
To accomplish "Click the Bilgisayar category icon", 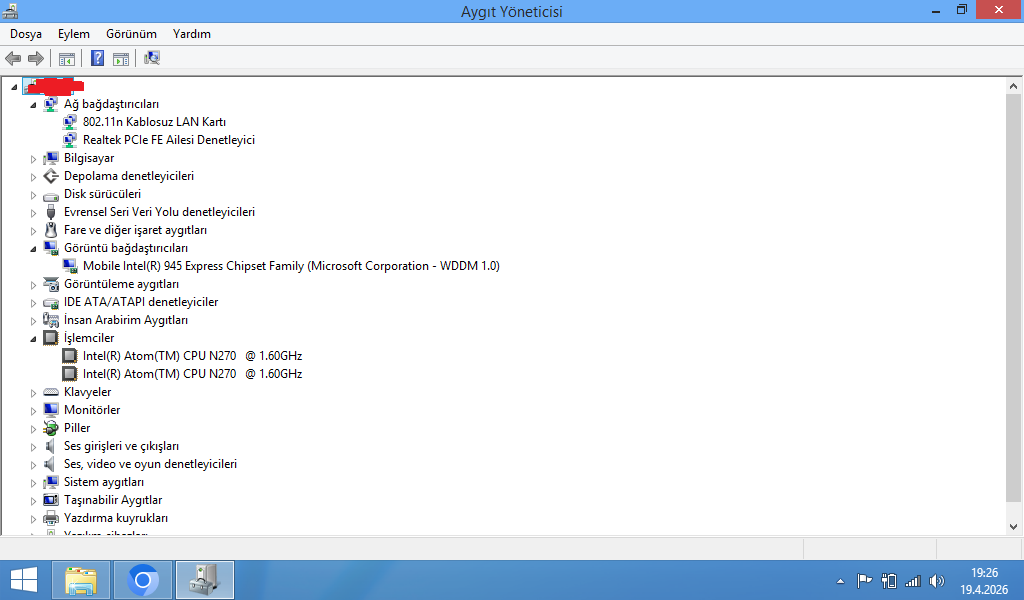I will click(x=51, y=158).
